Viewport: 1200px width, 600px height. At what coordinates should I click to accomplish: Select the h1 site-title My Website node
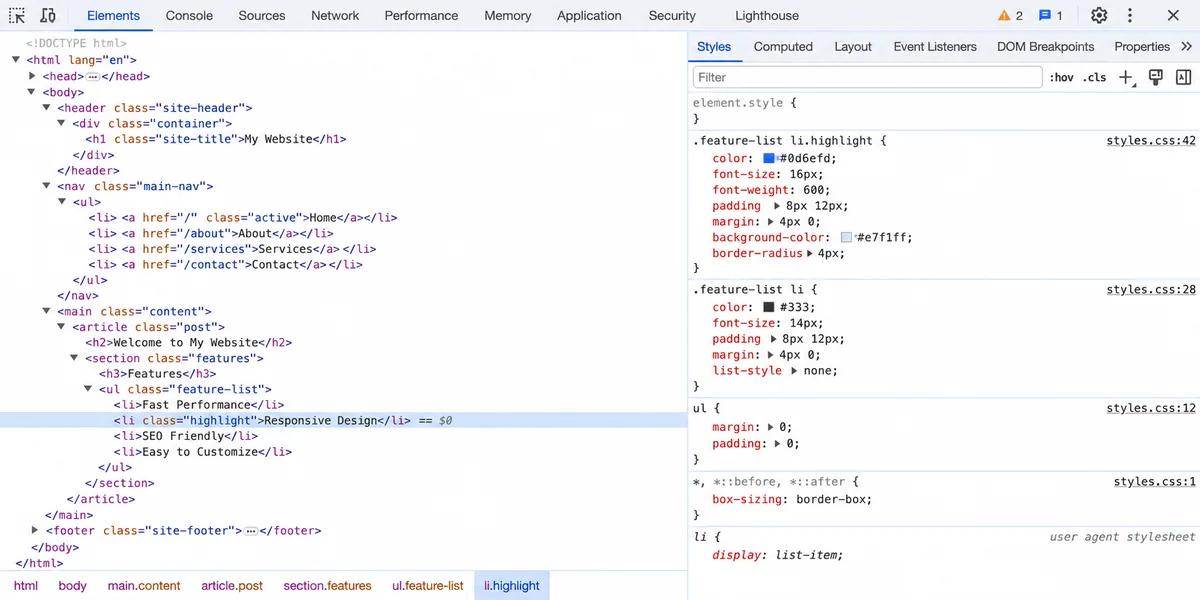click(x=216, y=139)
